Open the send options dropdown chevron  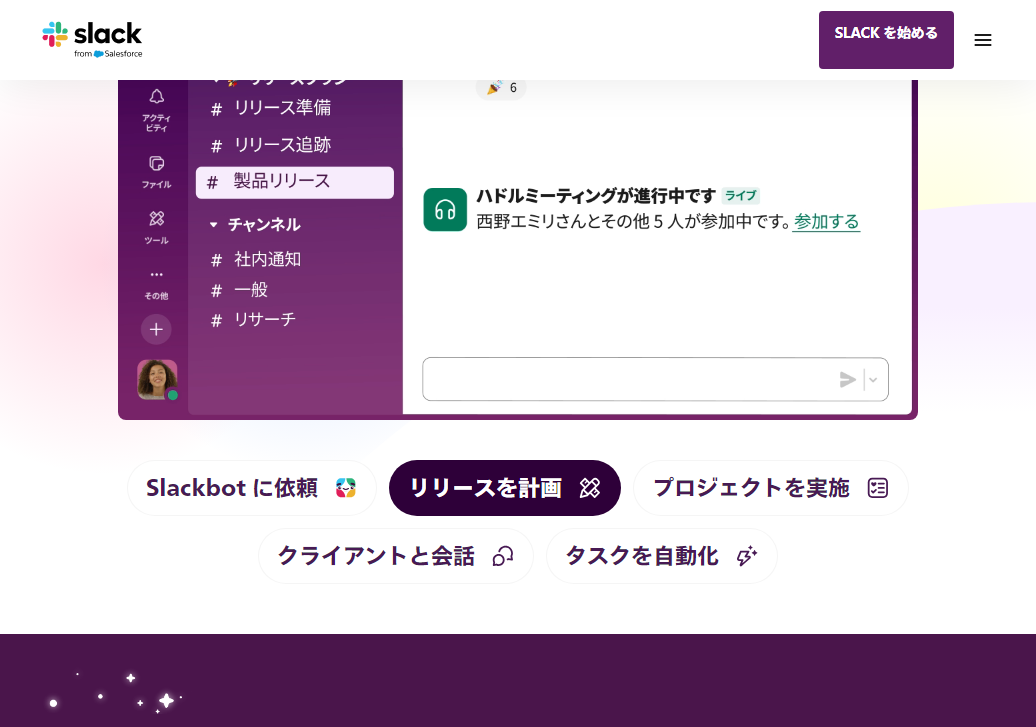pos(873,380)
